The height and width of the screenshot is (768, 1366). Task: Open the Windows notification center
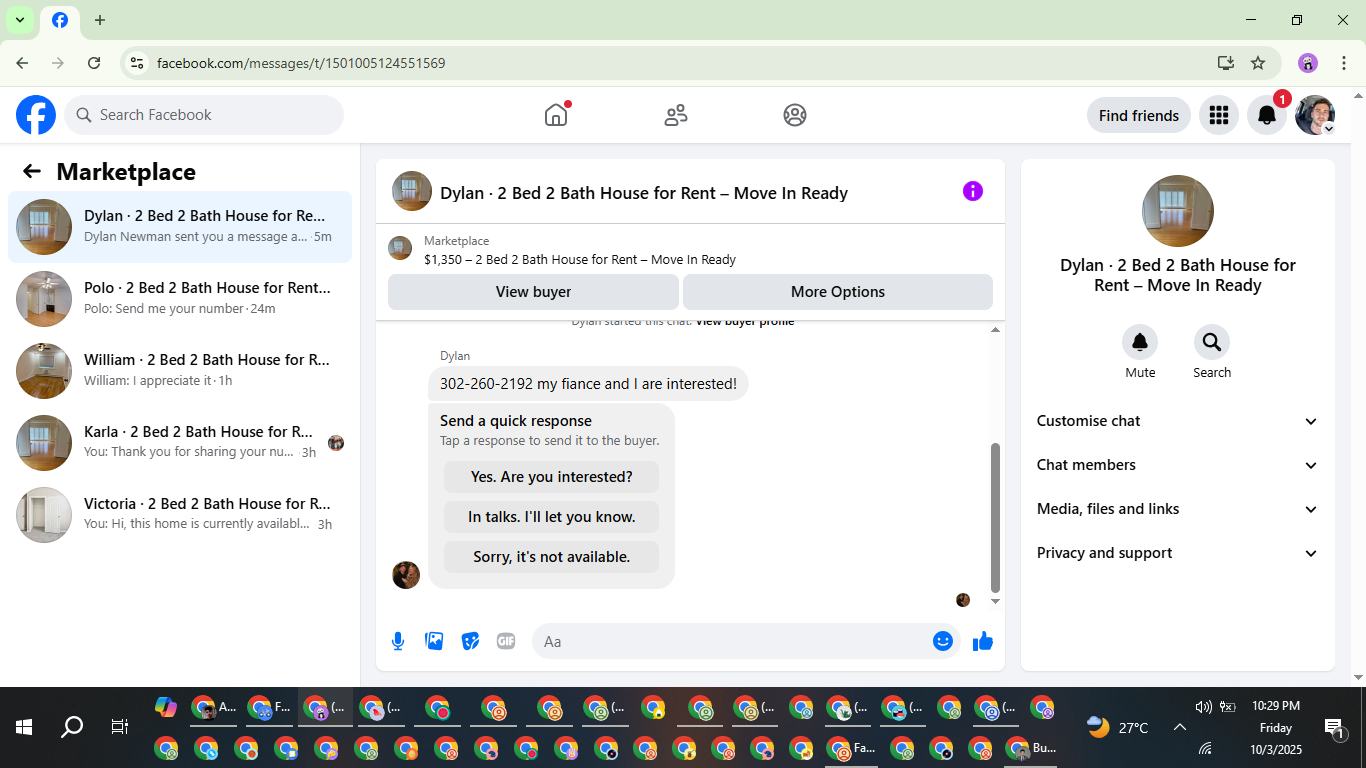click(1333, 728)
